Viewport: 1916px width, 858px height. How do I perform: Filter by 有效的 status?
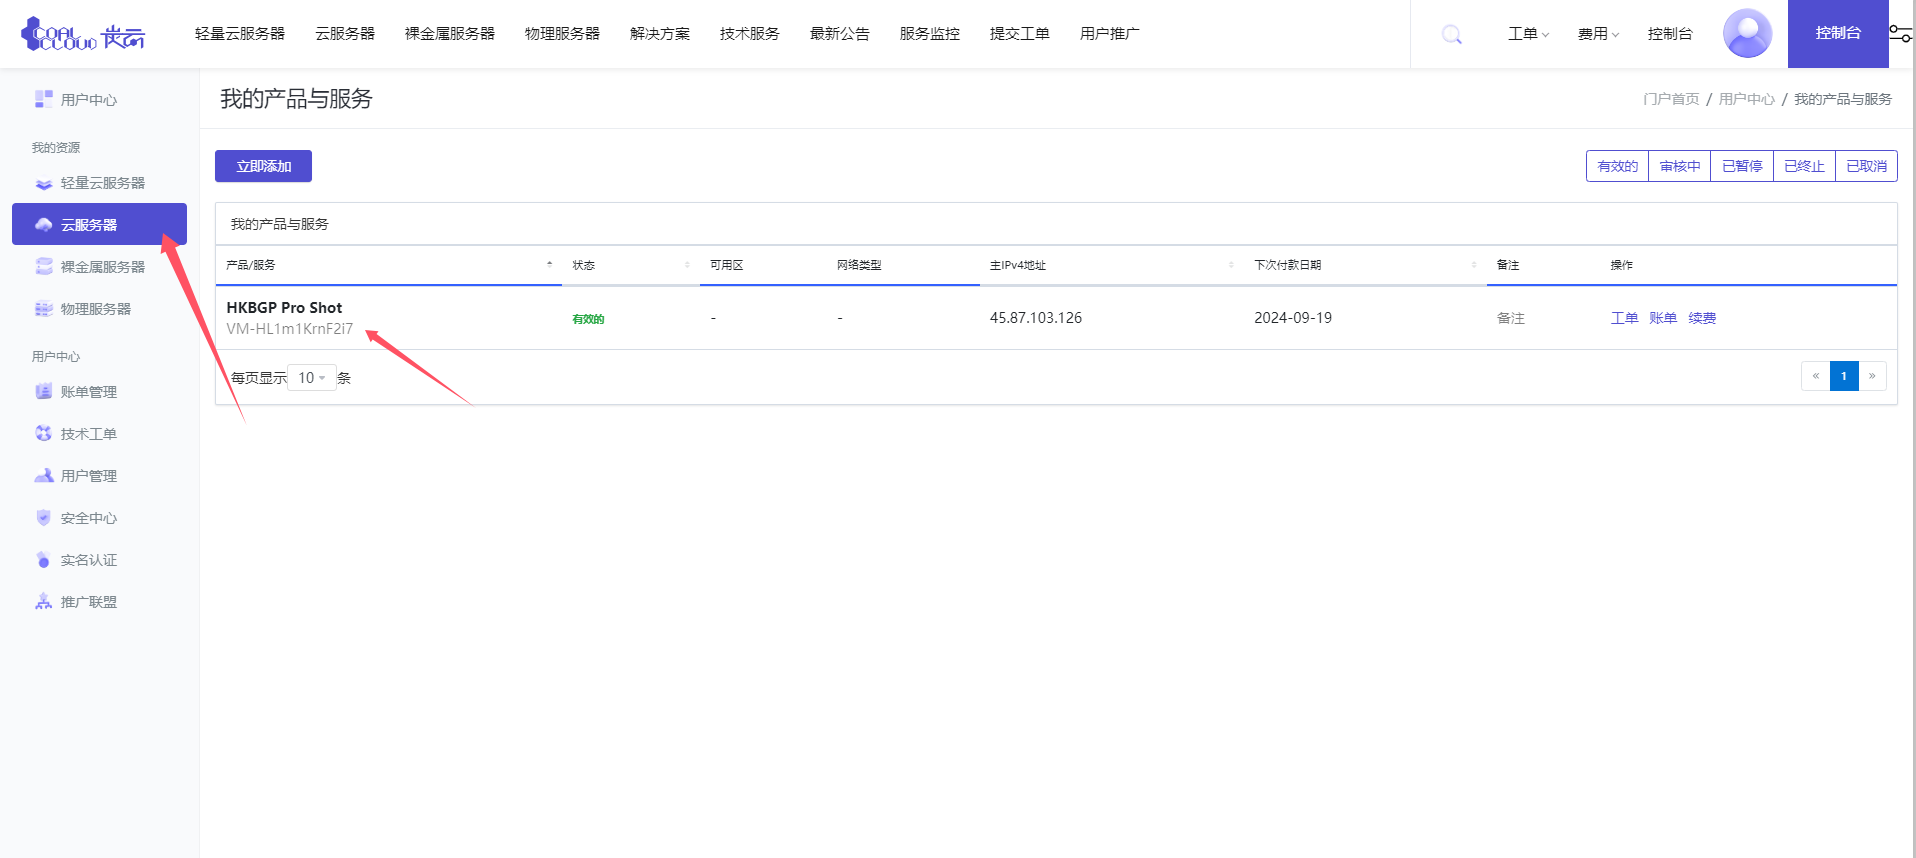tap(1617, 166)
